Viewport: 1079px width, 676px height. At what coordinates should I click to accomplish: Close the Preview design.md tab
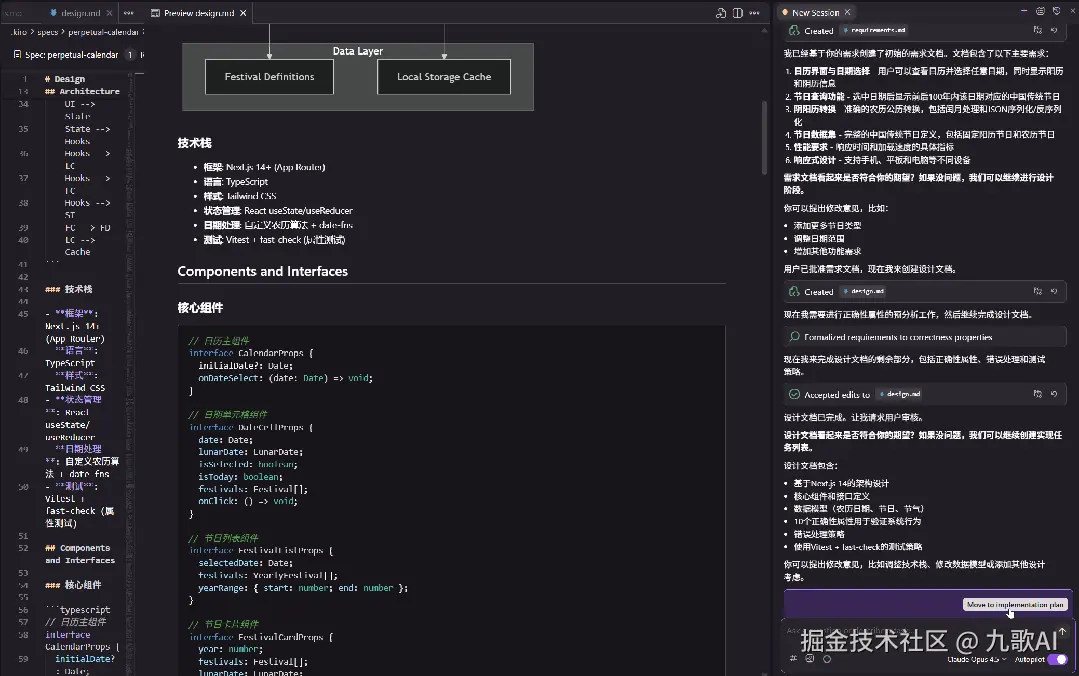point(243,13)
